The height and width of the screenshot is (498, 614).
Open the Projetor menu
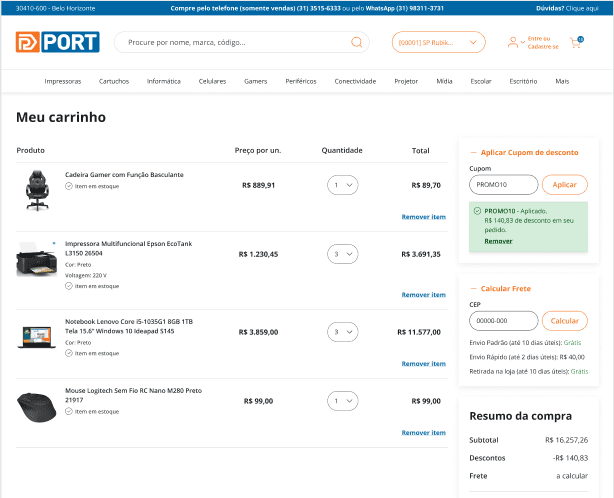pyautogui.click(x=406, y=81)
